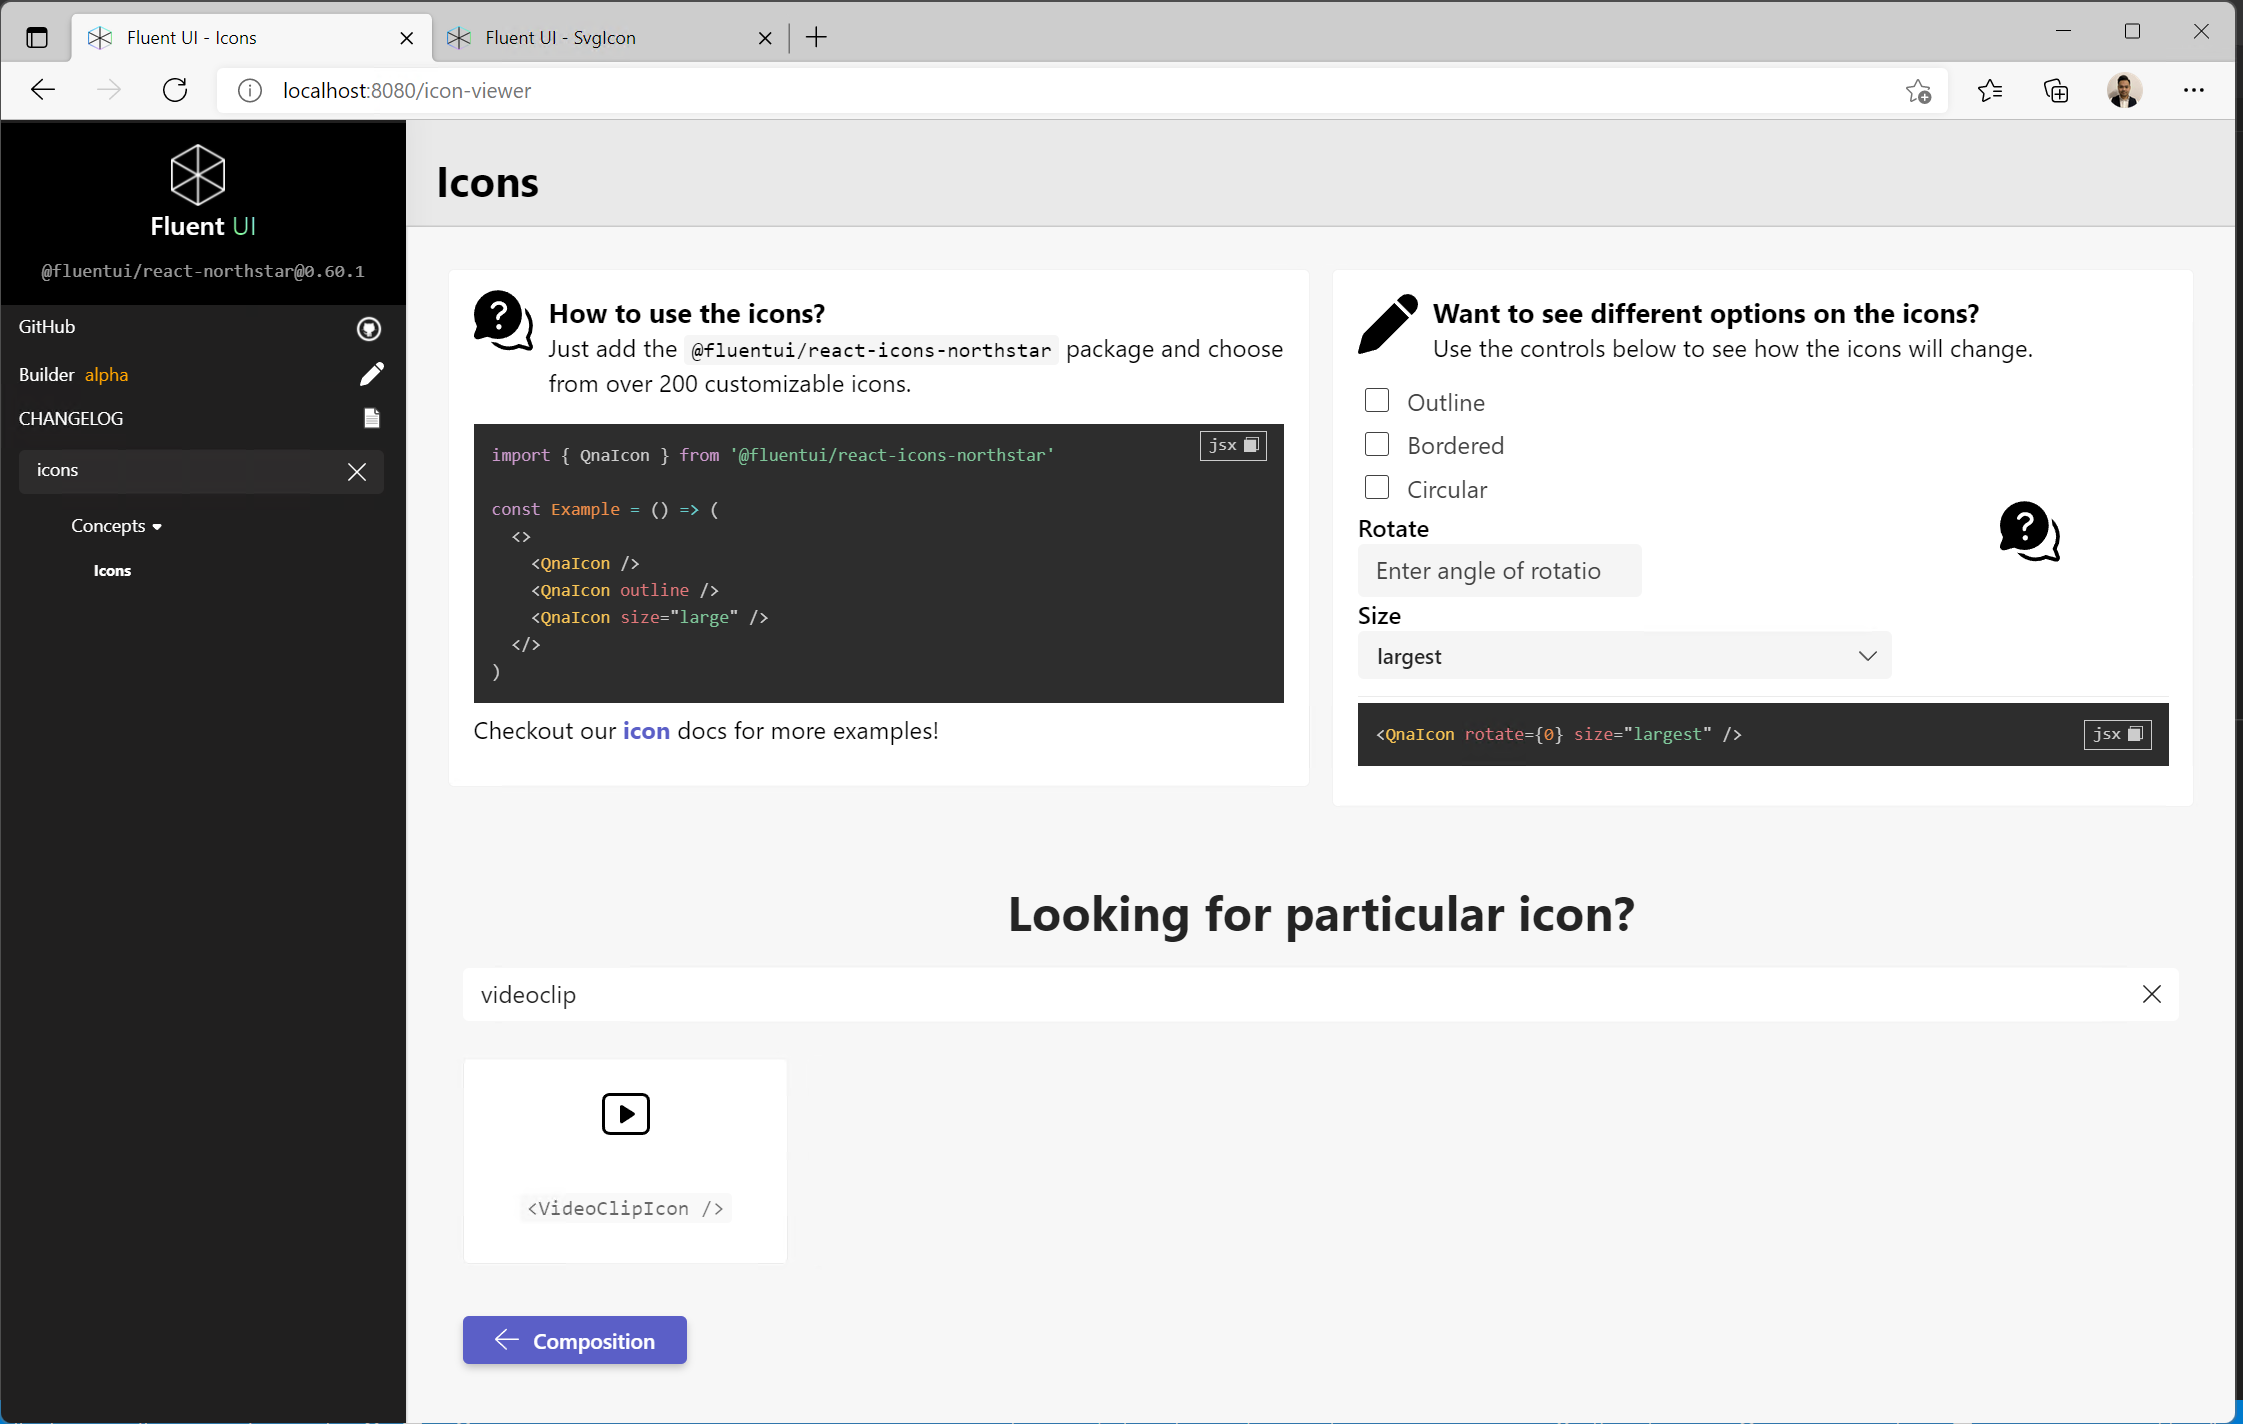
Task: Click the preview QnaIcon next to Rotate
Action: pyautogui.click(x=2029, y=531)
